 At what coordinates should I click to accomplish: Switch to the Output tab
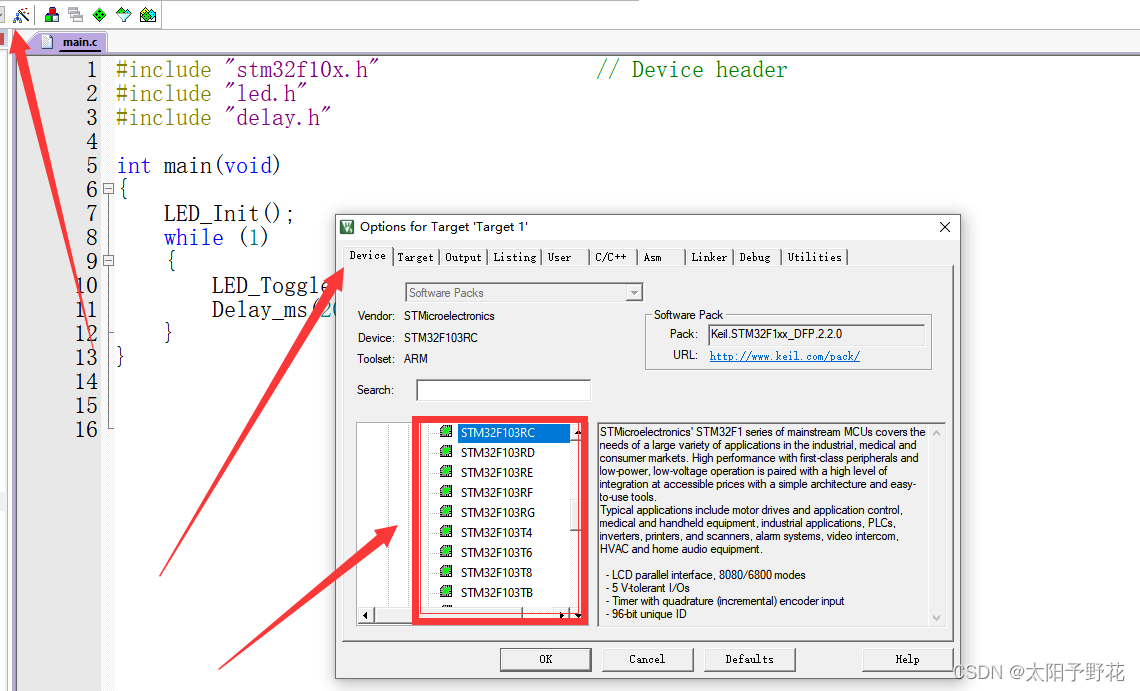pos(463,257)
